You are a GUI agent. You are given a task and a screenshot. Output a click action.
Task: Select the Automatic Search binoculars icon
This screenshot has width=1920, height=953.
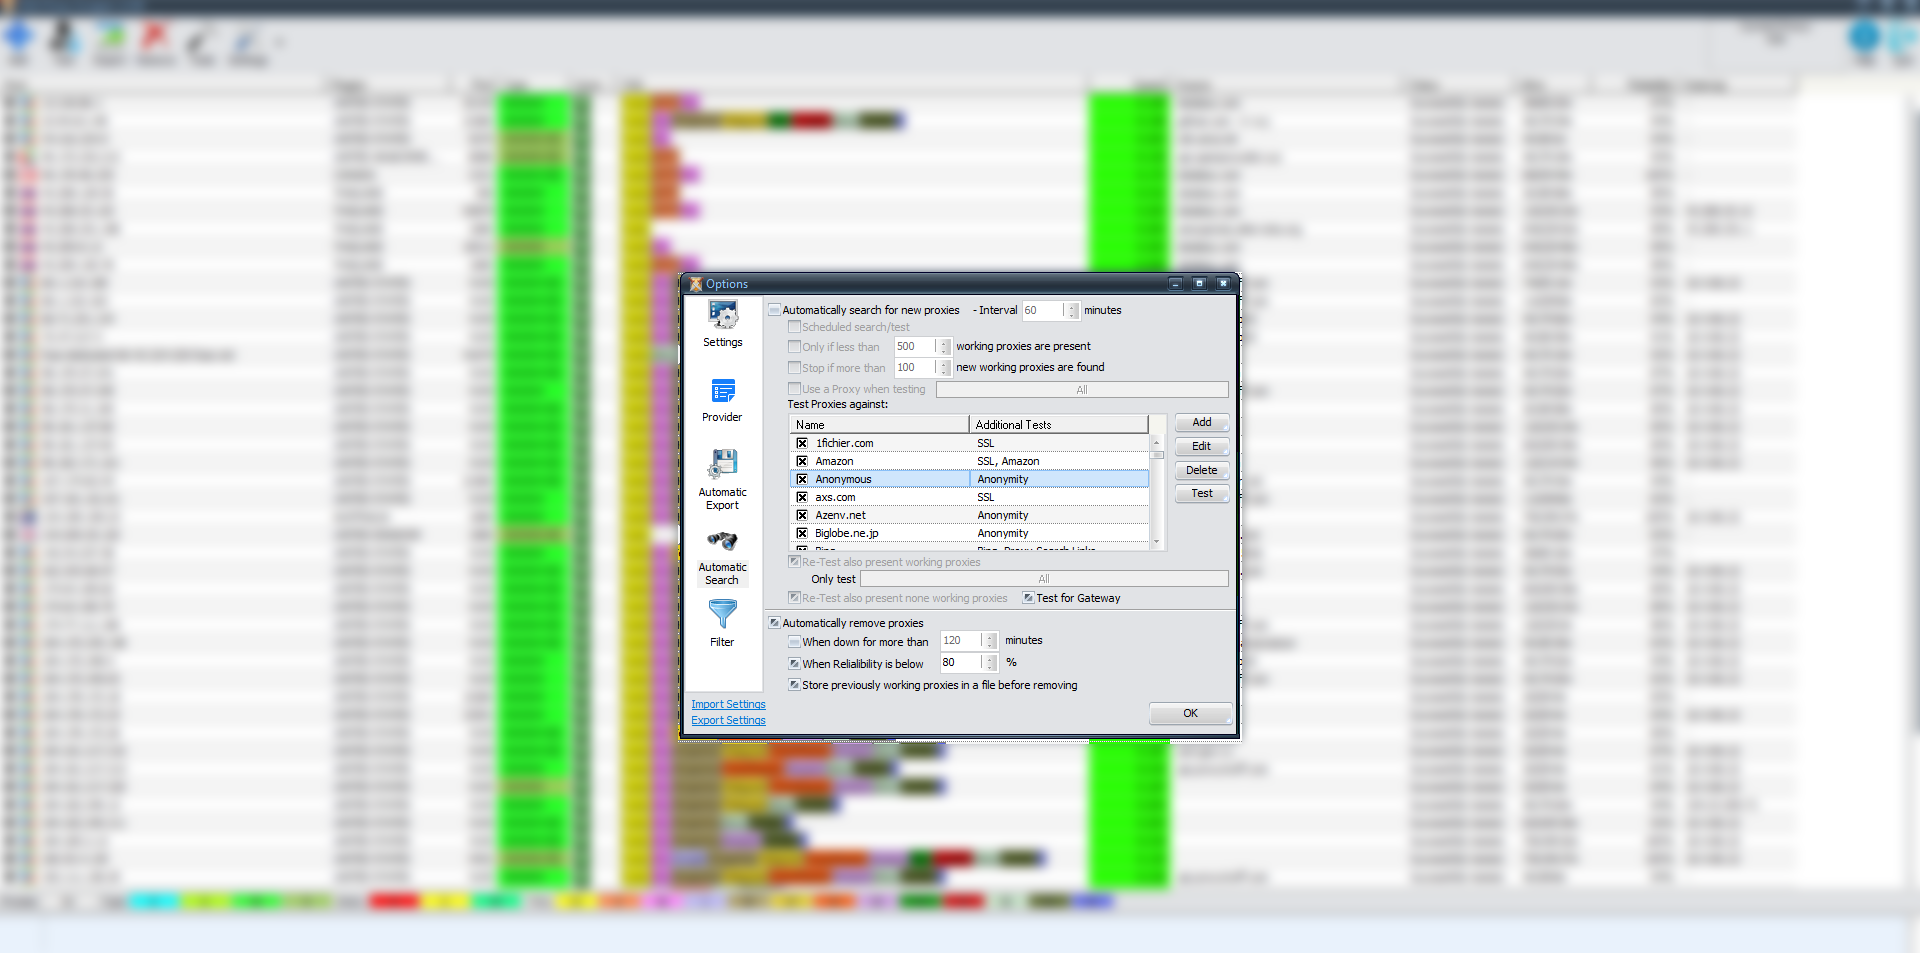click(x=722, y=541)
